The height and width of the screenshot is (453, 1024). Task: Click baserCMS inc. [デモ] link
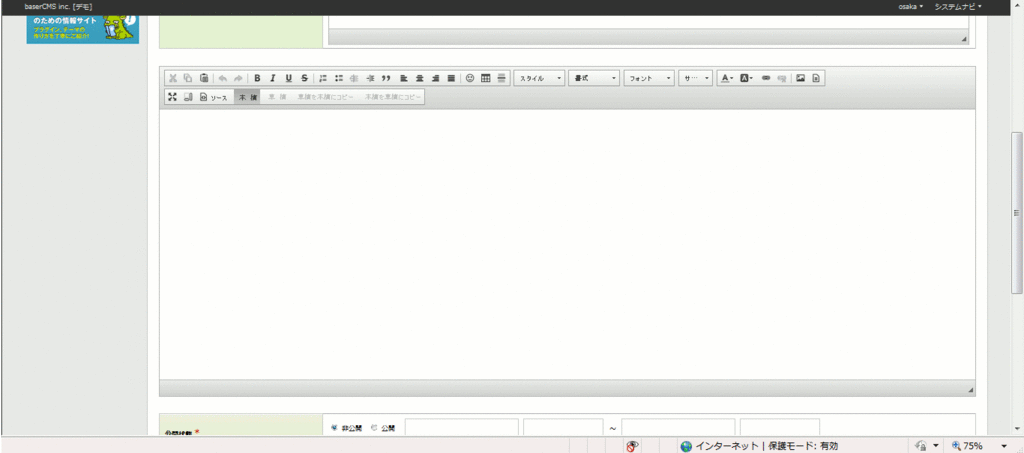pyautogui.click(x=58, y=7)
